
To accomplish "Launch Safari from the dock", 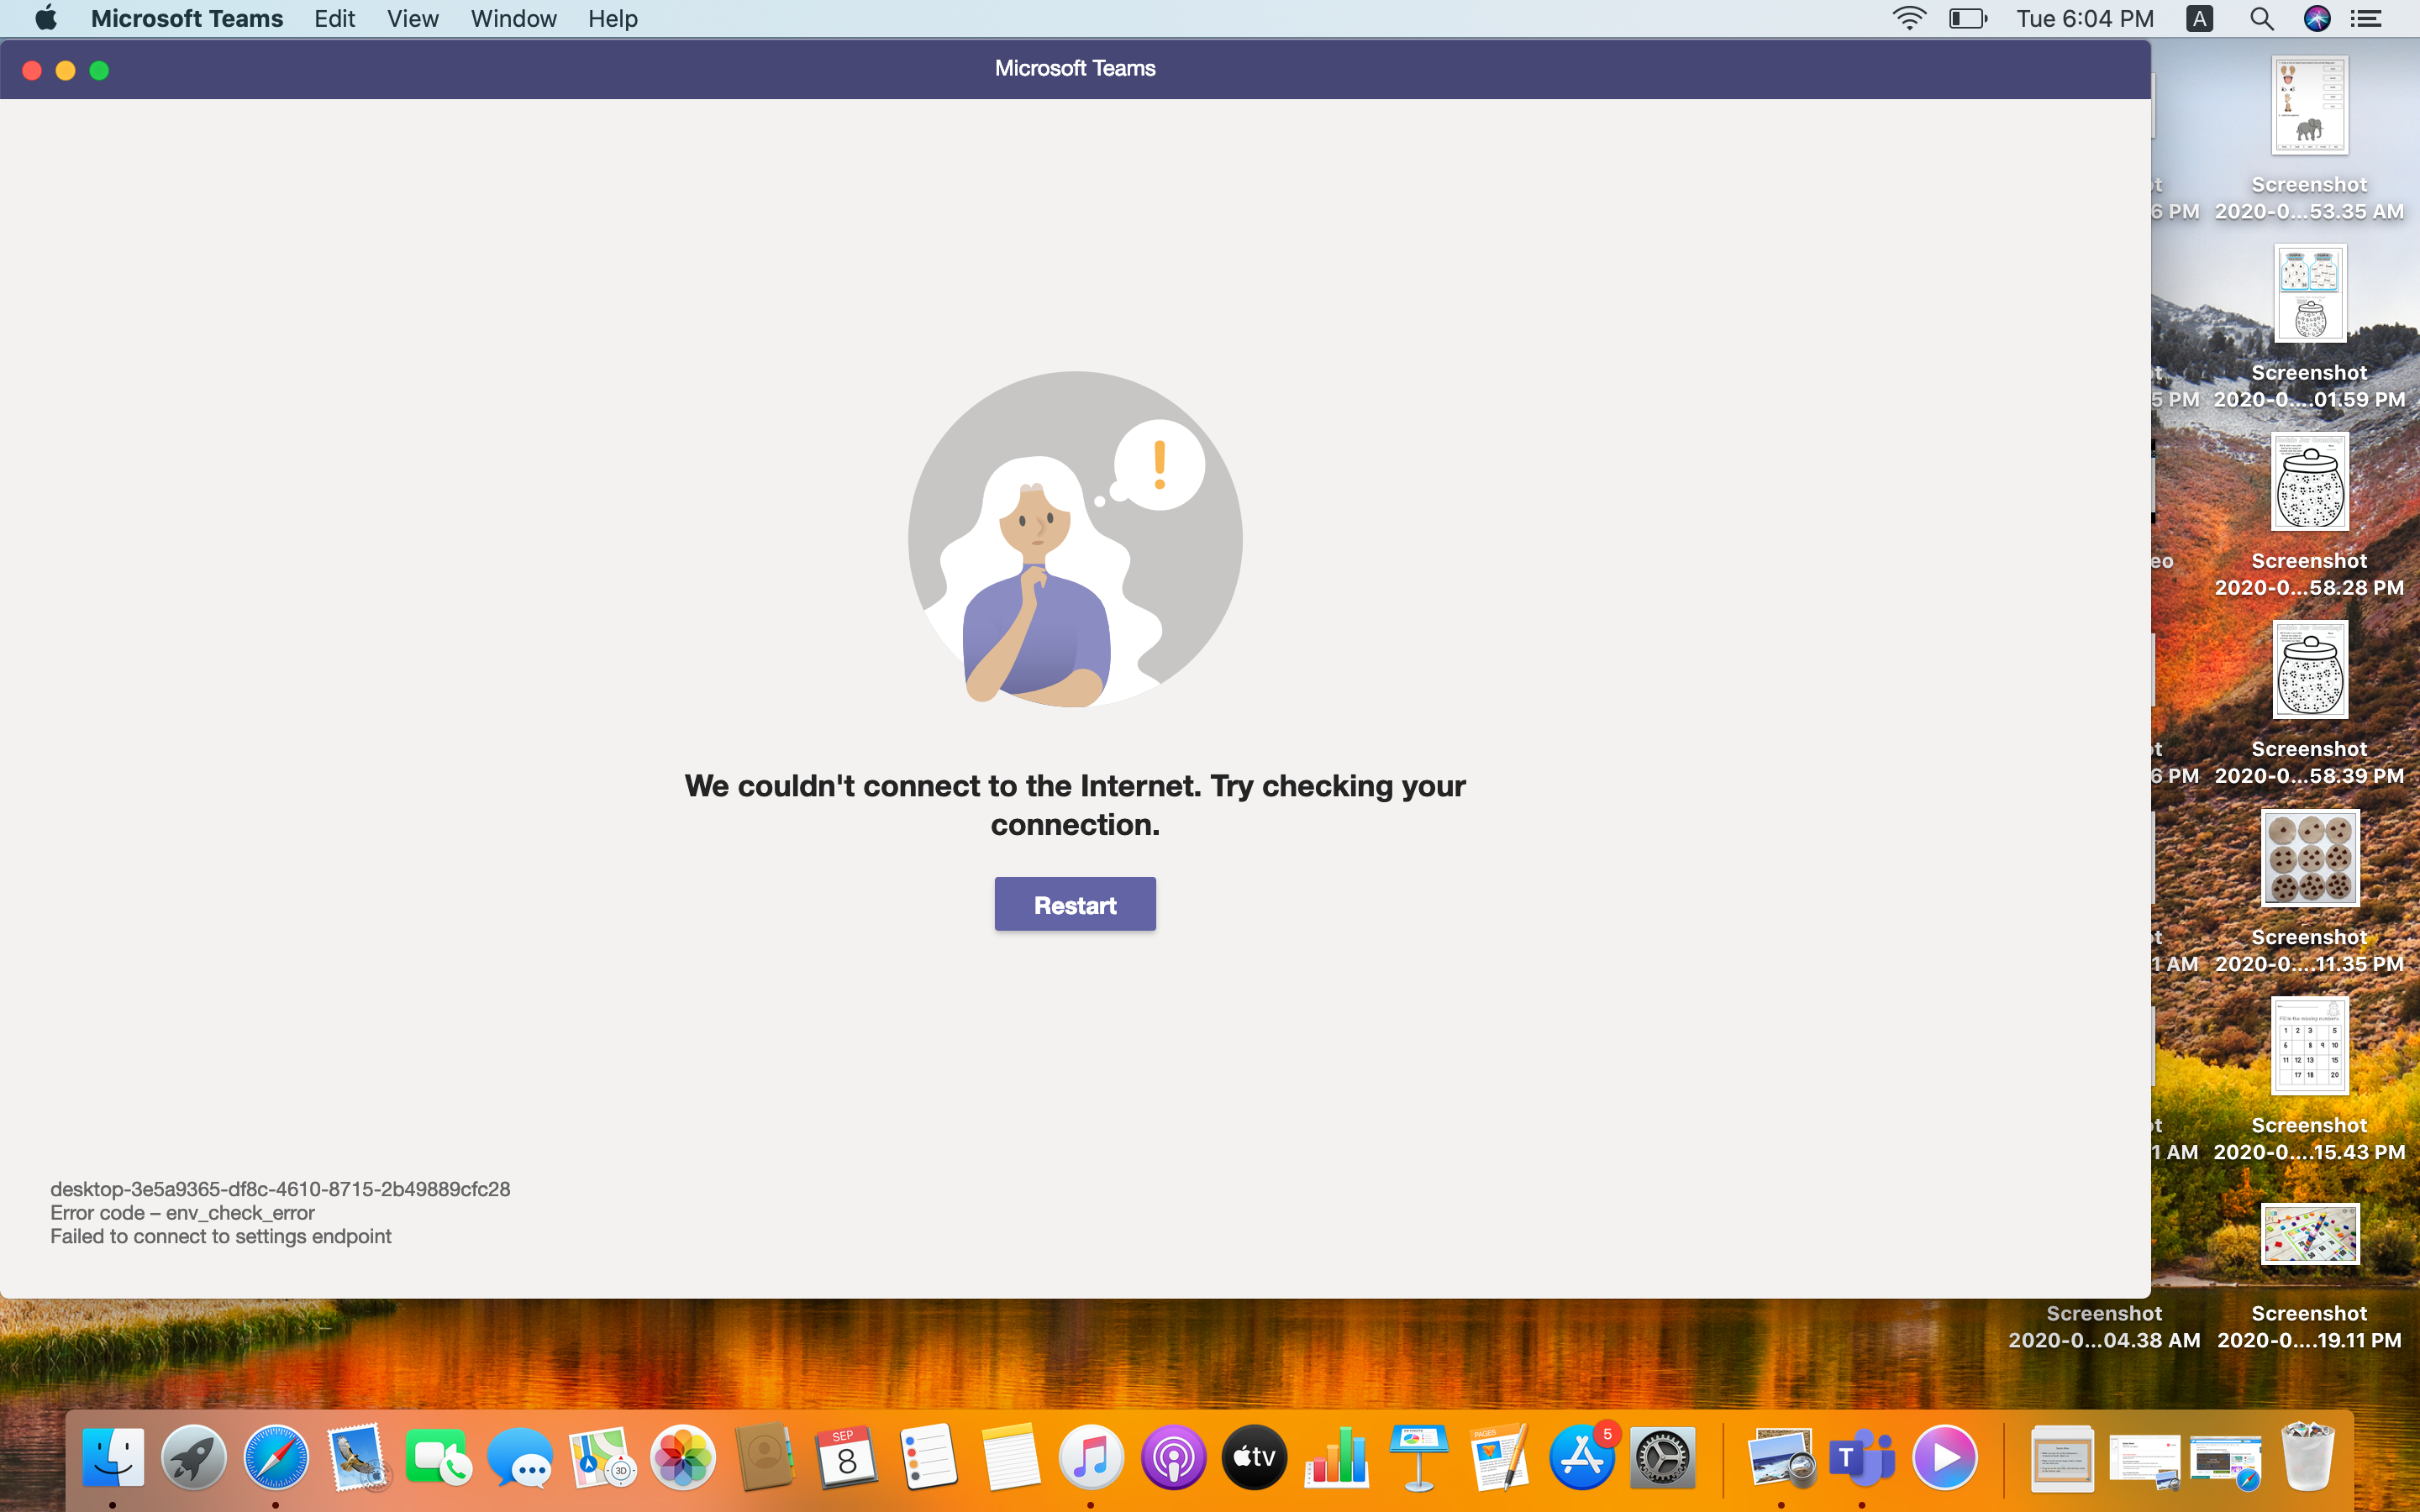I will tap(276, 1457).
